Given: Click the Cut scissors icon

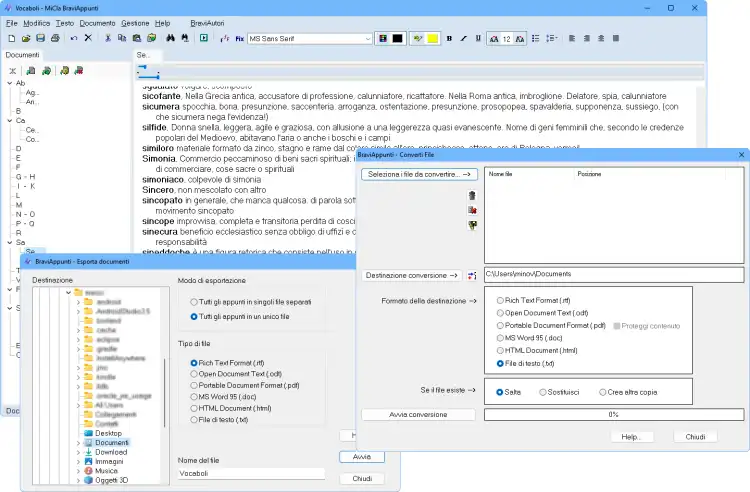Looking at the screenshot, I should (x=108, y=38).
